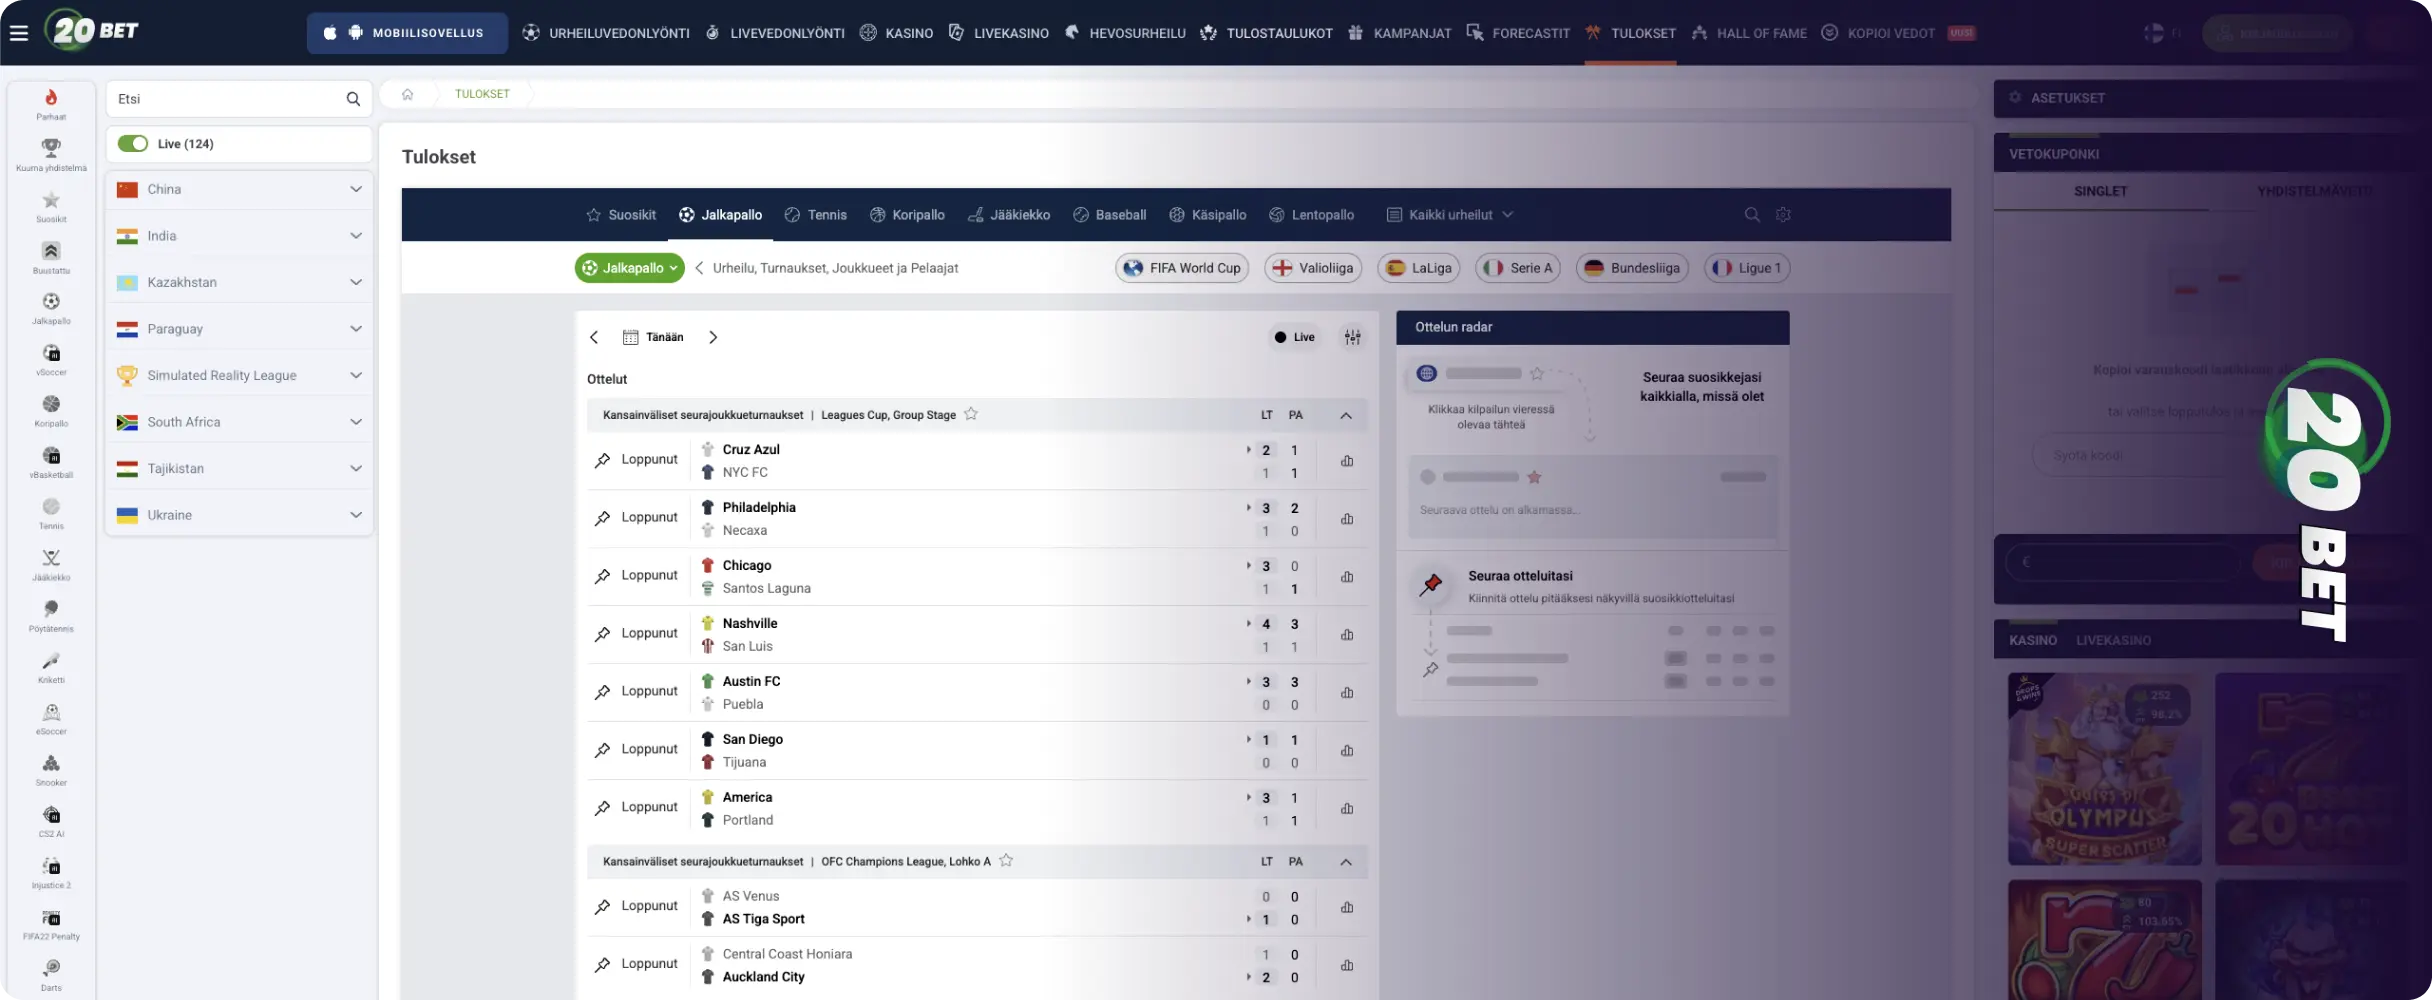Open the Tänään date picker
Viewport: 2432px width, 1000px height.
tap(653, 337)
